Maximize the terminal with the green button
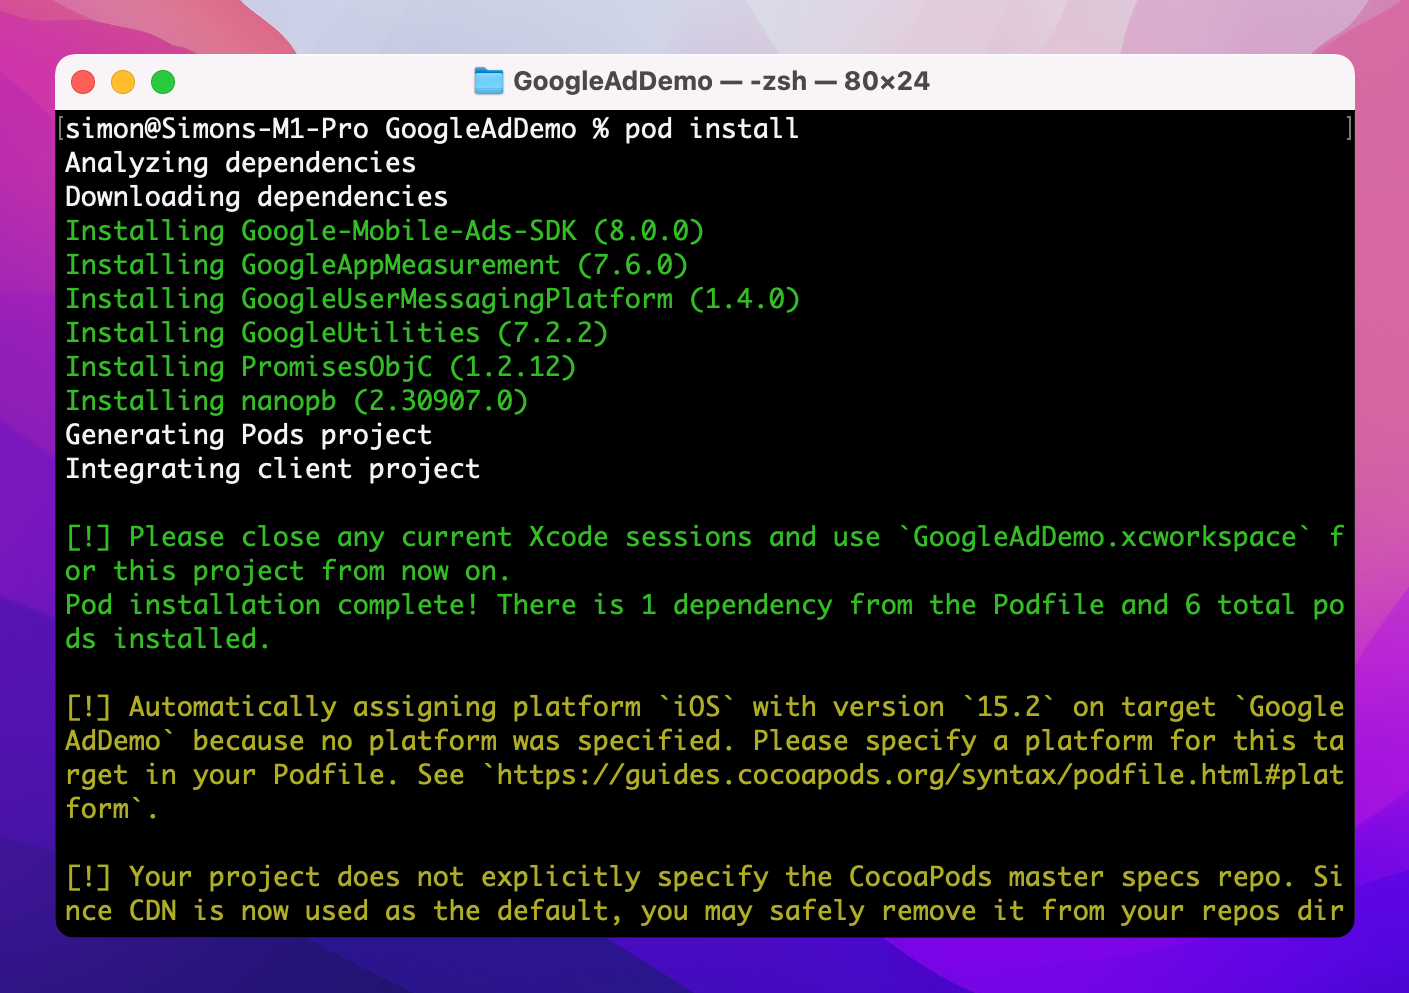 click(x=163, y=82)
